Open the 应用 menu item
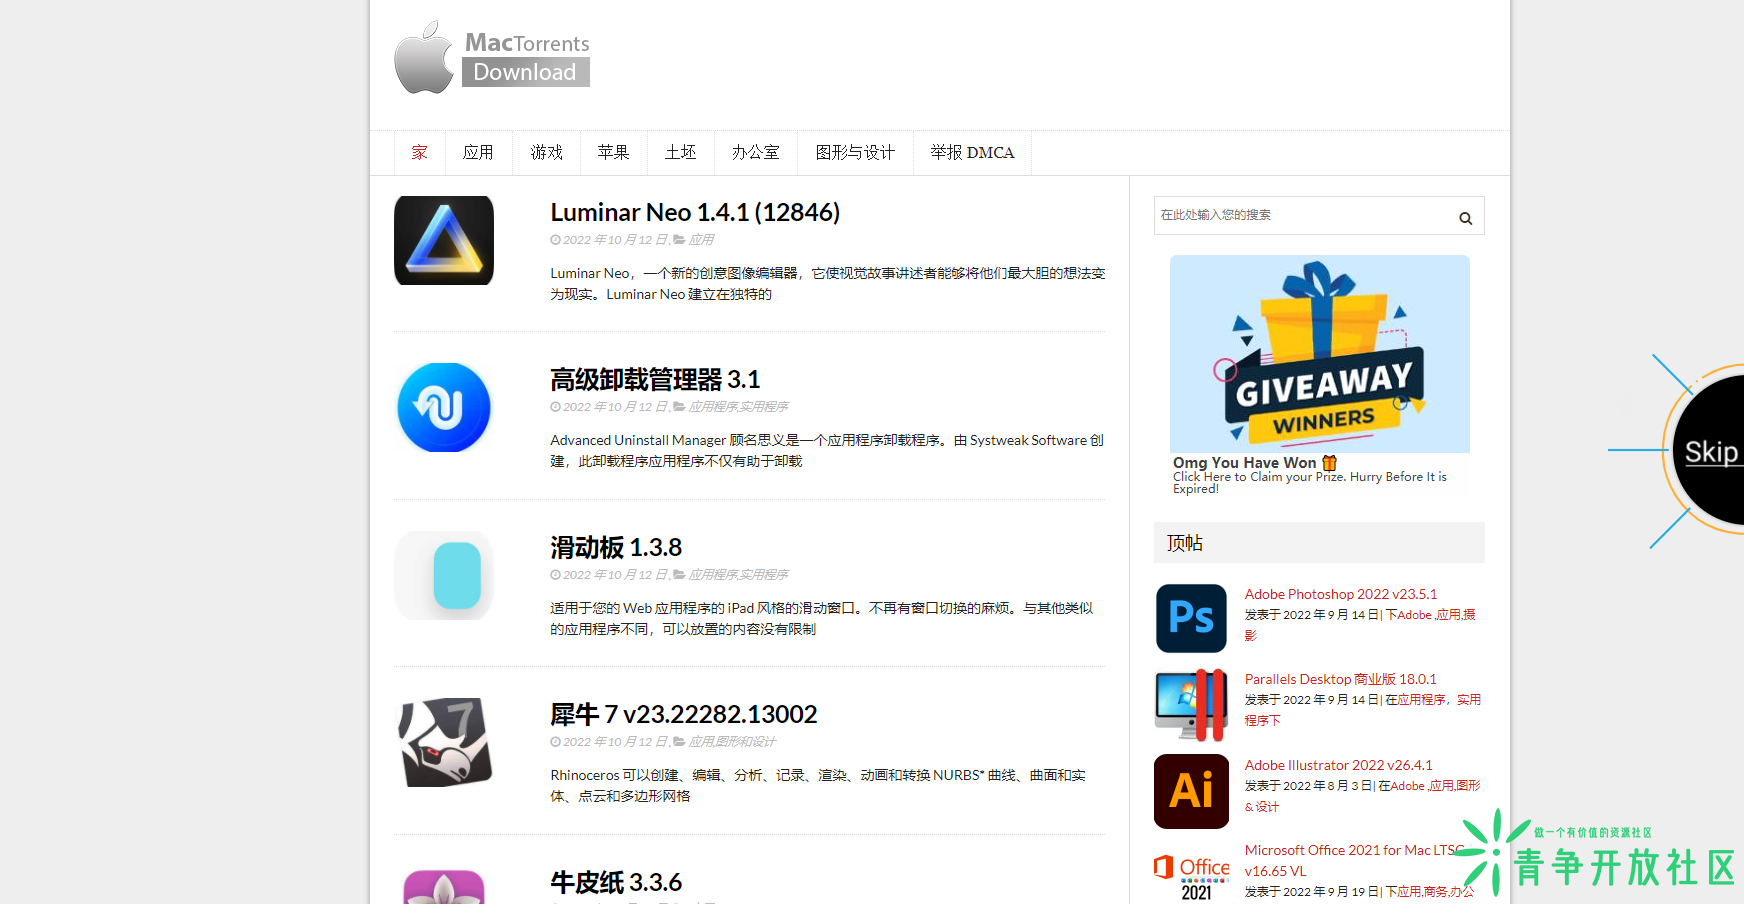This screenshot has width=1744, height=904. tap(478, 152)
